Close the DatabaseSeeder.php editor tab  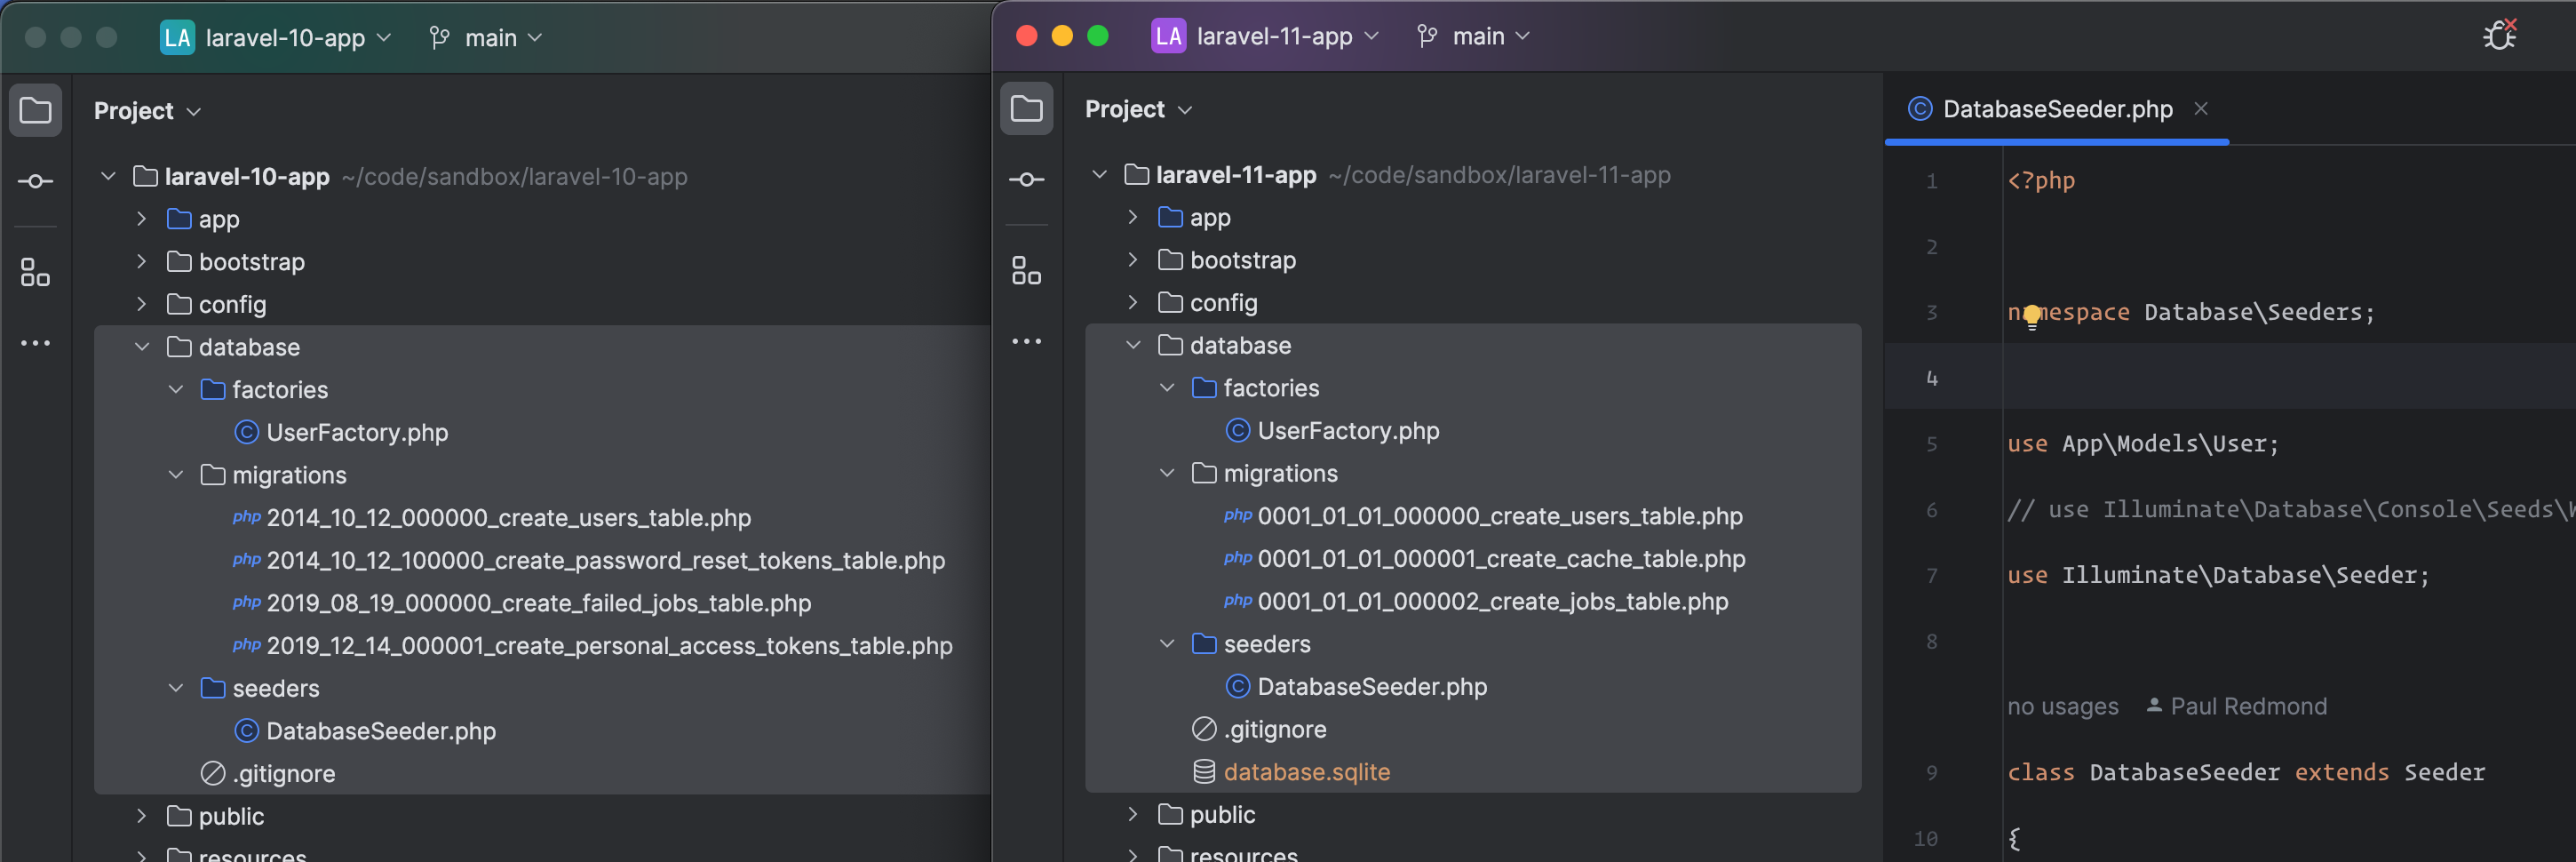click(2200, 108)
